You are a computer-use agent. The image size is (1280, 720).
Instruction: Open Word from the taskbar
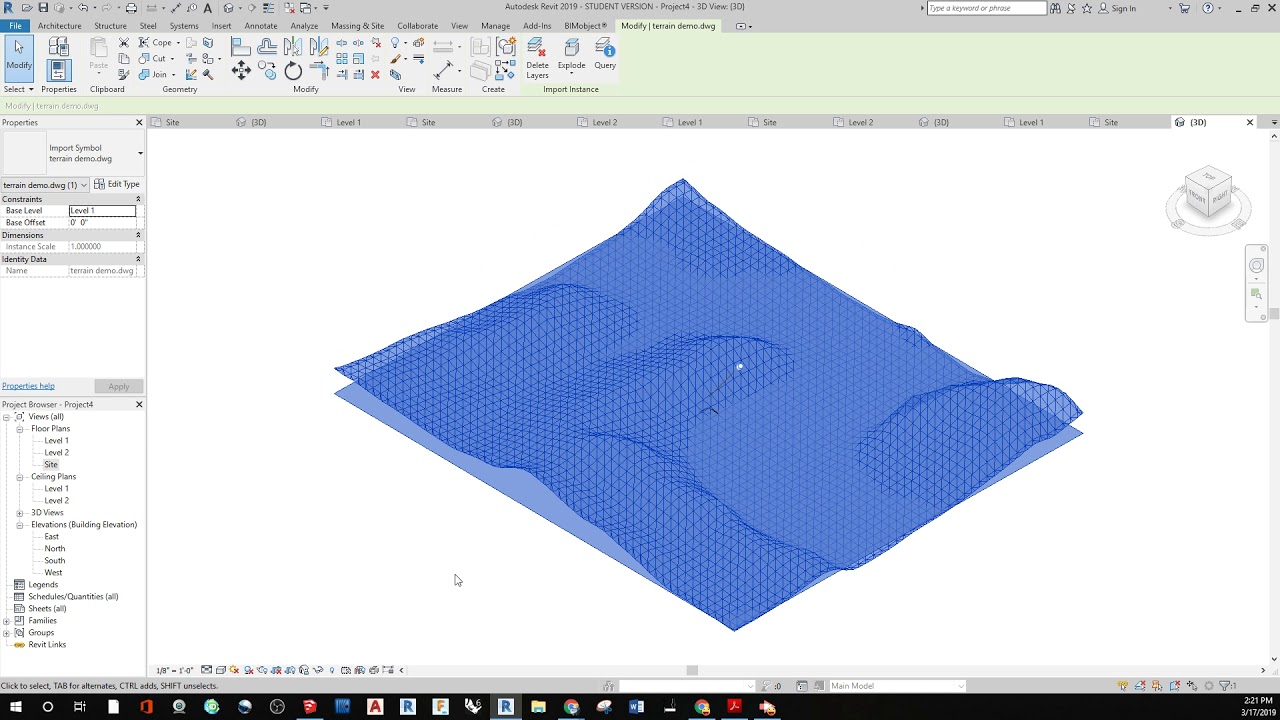click(637, 707)
